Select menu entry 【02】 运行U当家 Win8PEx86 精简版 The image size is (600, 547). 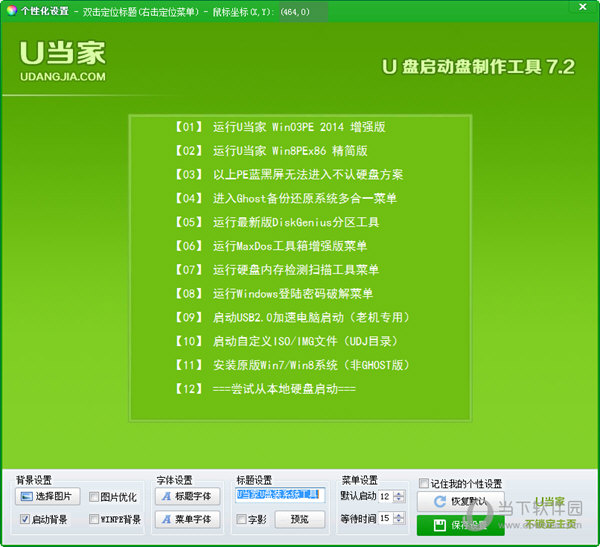[271, 150]
